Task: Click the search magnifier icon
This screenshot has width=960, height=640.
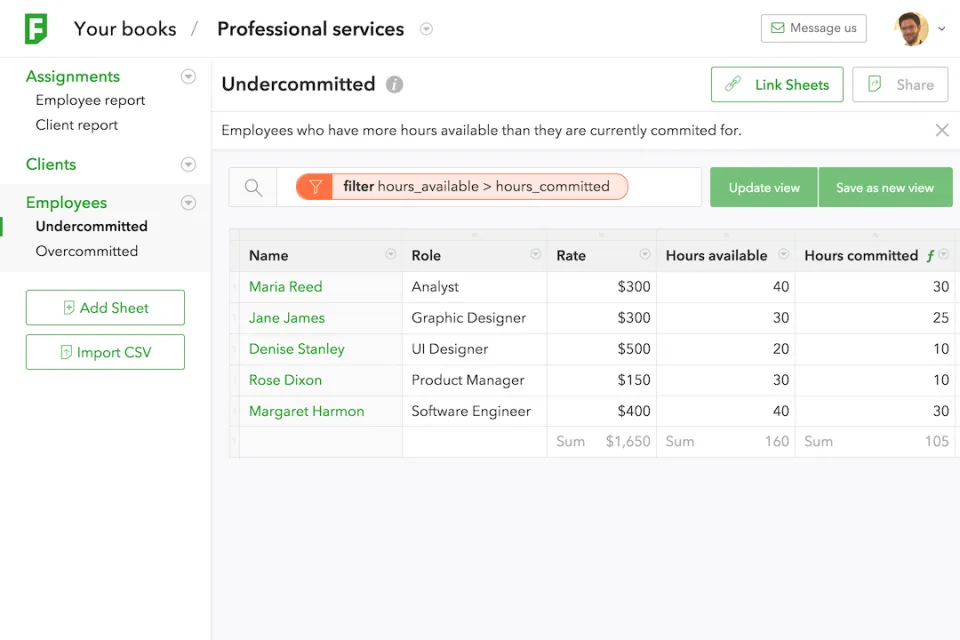Action: [x=253, y=187]
